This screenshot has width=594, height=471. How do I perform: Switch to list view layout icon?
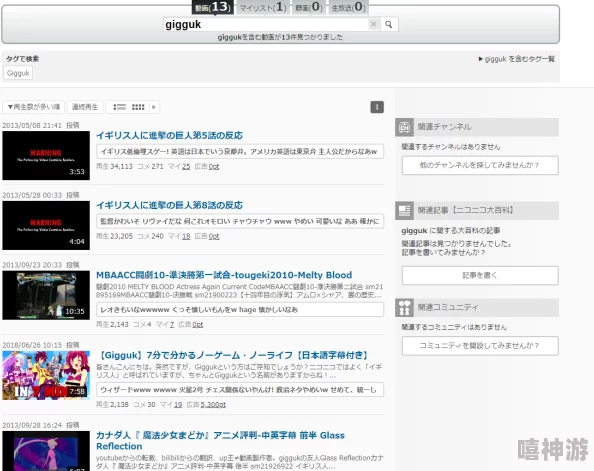coord(119,107)
